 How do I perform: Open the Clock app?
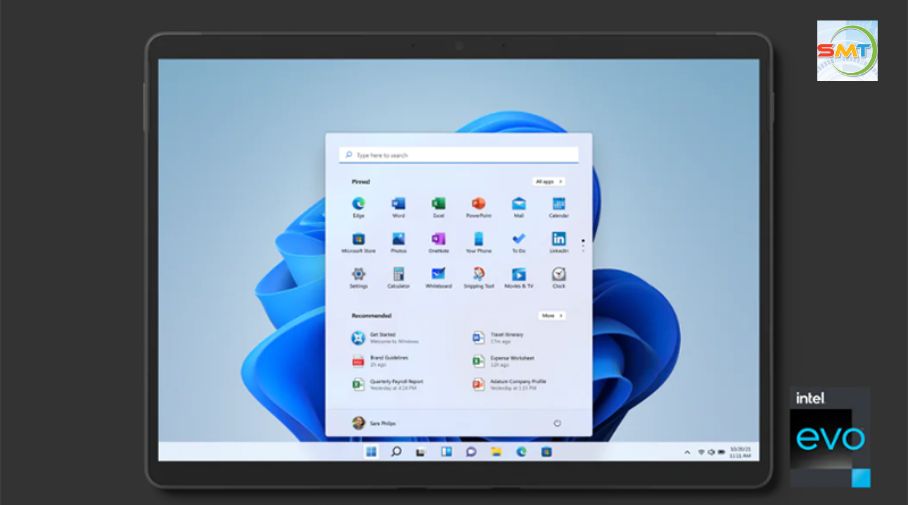pos(558,277)
